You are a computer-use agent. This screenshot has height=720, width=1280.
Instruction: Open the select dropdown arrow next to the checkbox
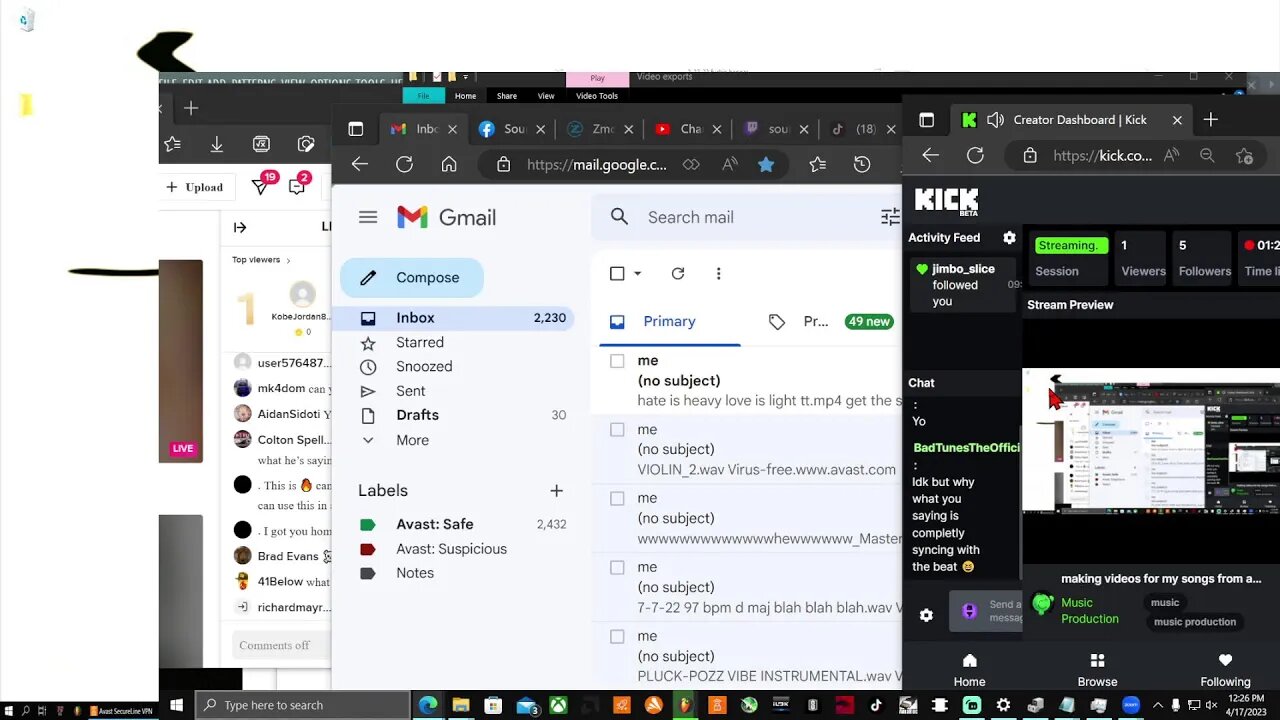click(x=637, y=274)
